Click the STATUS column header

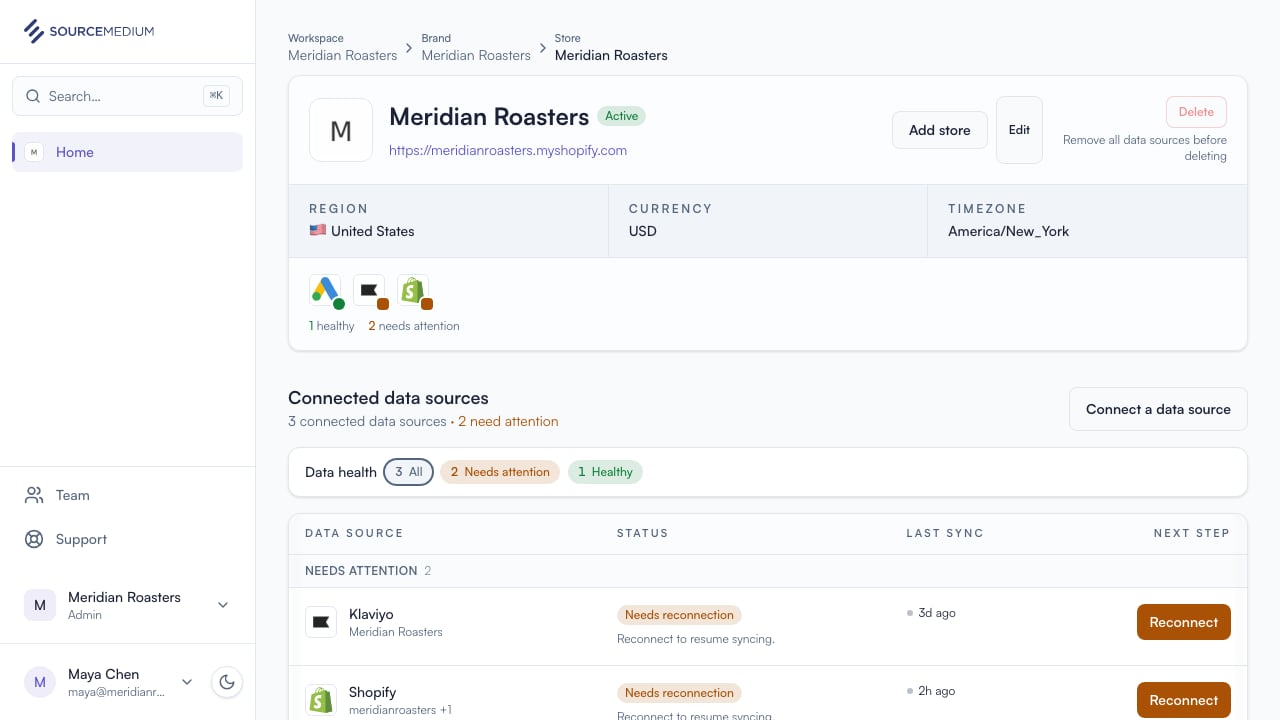pyautogui.click(x=642, y=533)
